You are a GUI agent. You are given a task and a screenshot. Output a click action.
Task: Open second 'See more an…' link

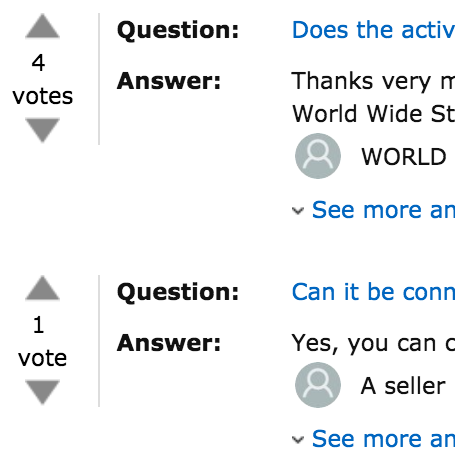(383, 439)
